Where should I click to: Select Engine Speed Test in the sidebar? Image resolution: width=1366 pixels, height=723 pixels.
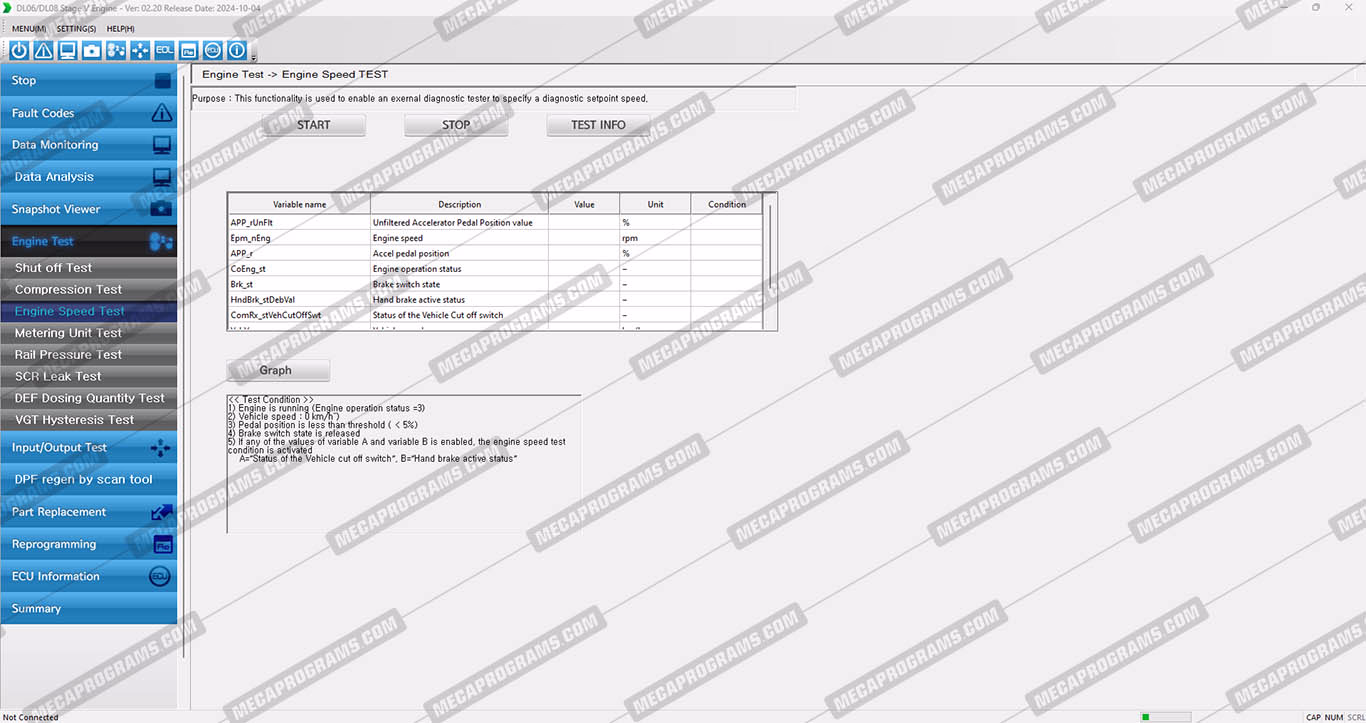[89, 311]
